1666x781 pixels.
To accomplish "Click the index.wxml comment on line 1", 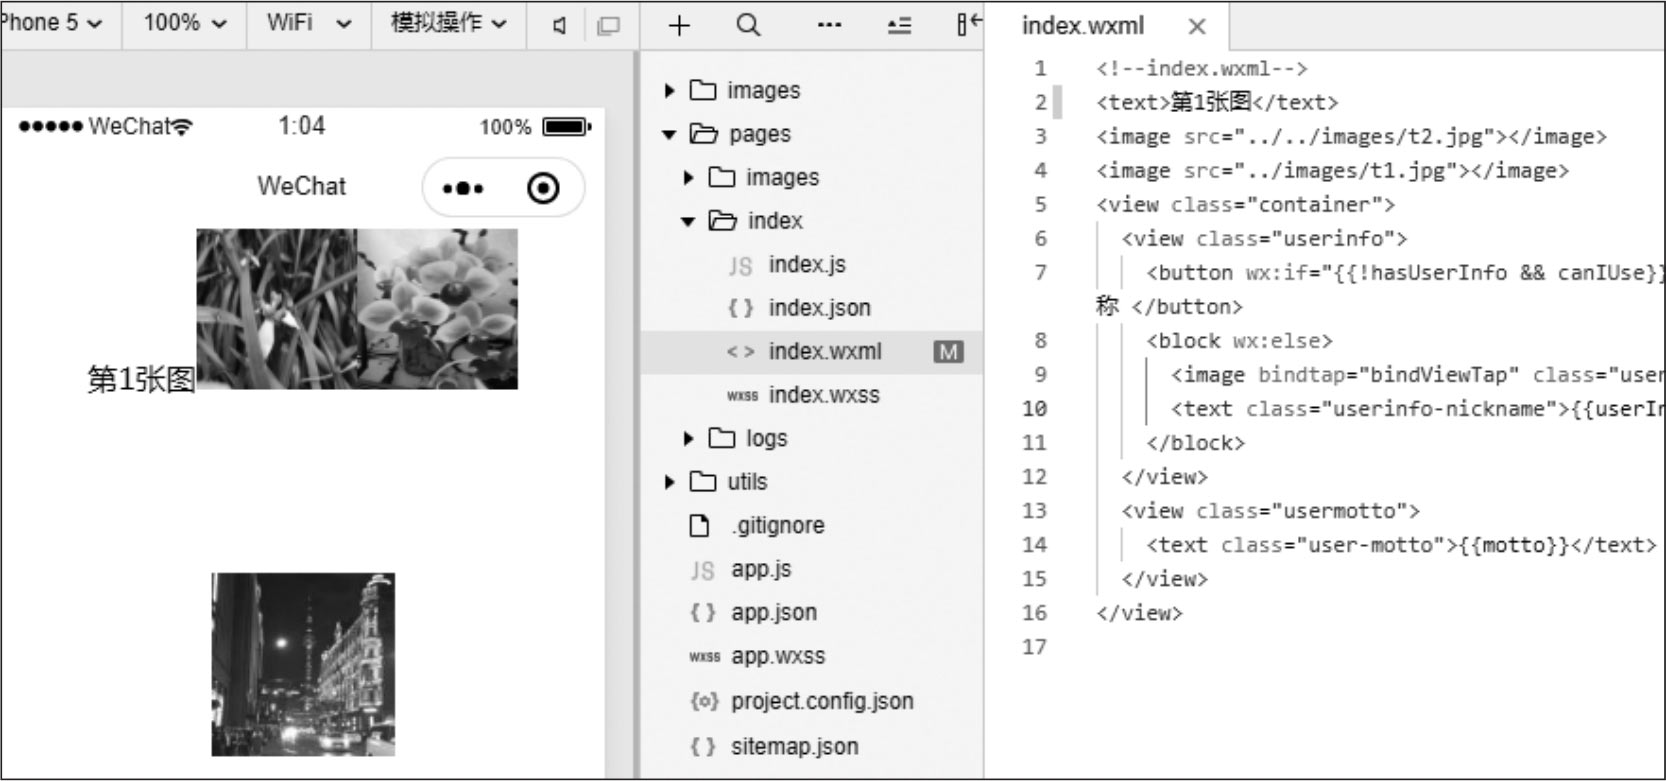I will (1201, 69).
